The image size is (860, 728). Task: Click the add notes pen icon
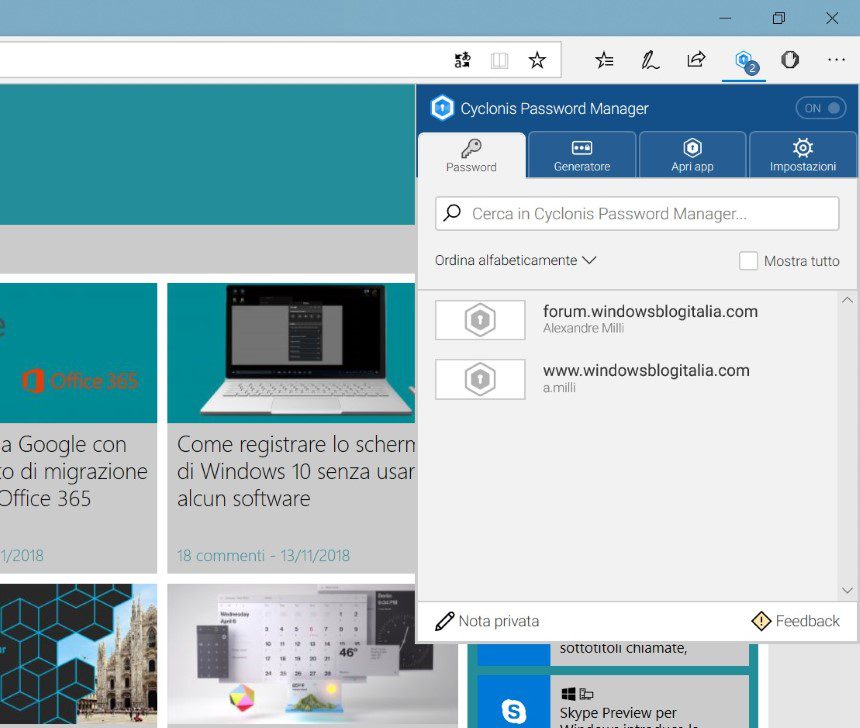point(650,60)
